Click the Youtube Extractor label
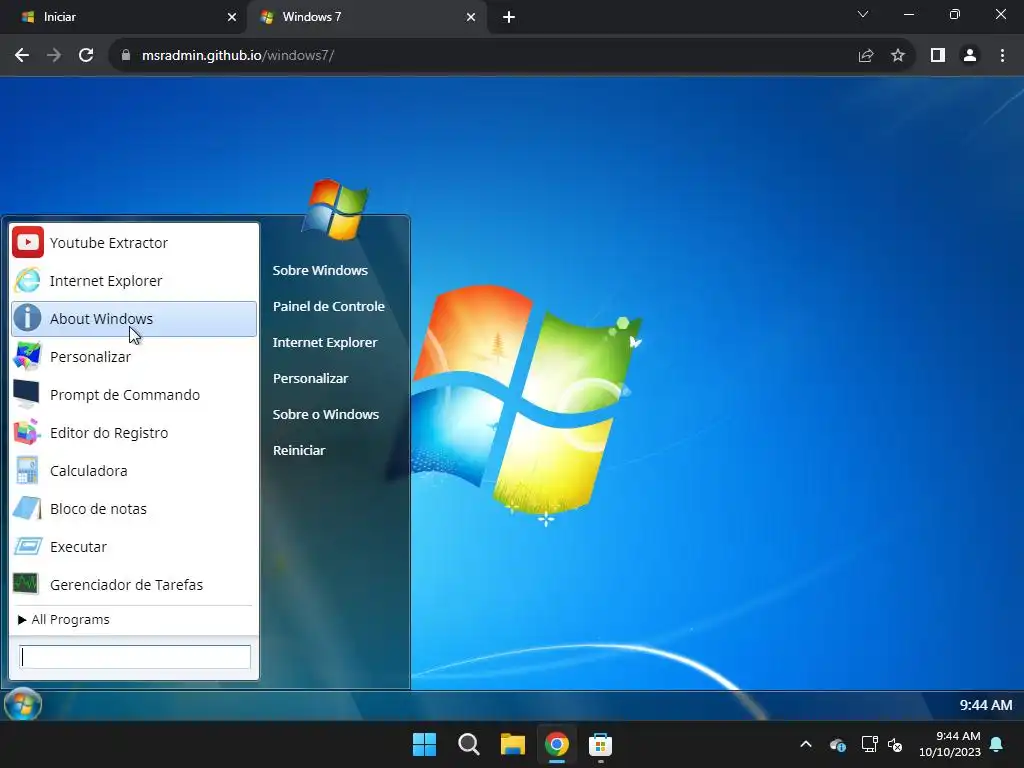The width and height of the screenshot is (1024, 768). click(x=109, y=243)
